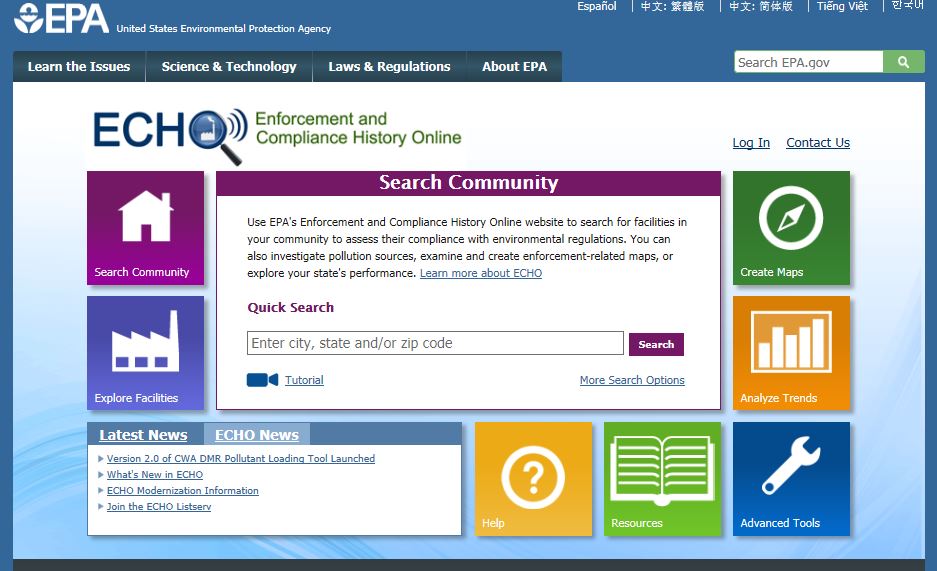
Task: Click the Quick Search heading text
Action: pyautogui.click(x=290, y=308)
